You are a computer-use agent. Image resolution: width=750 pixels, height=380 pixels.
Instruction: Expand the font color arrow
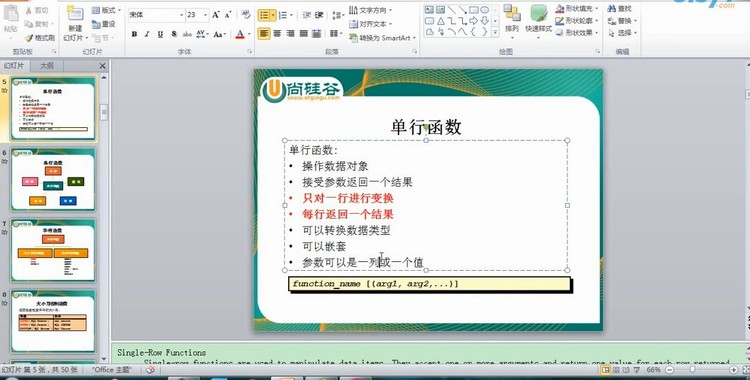(x=249, y=34)
